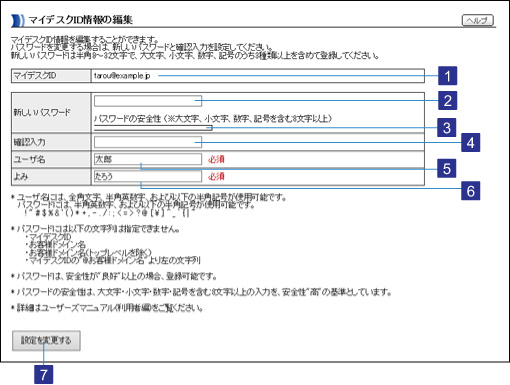510x385 pixels.
Task: Click the お客様ドメイン名(トップレベルを除く) bullet
Action: coord(89,252)
